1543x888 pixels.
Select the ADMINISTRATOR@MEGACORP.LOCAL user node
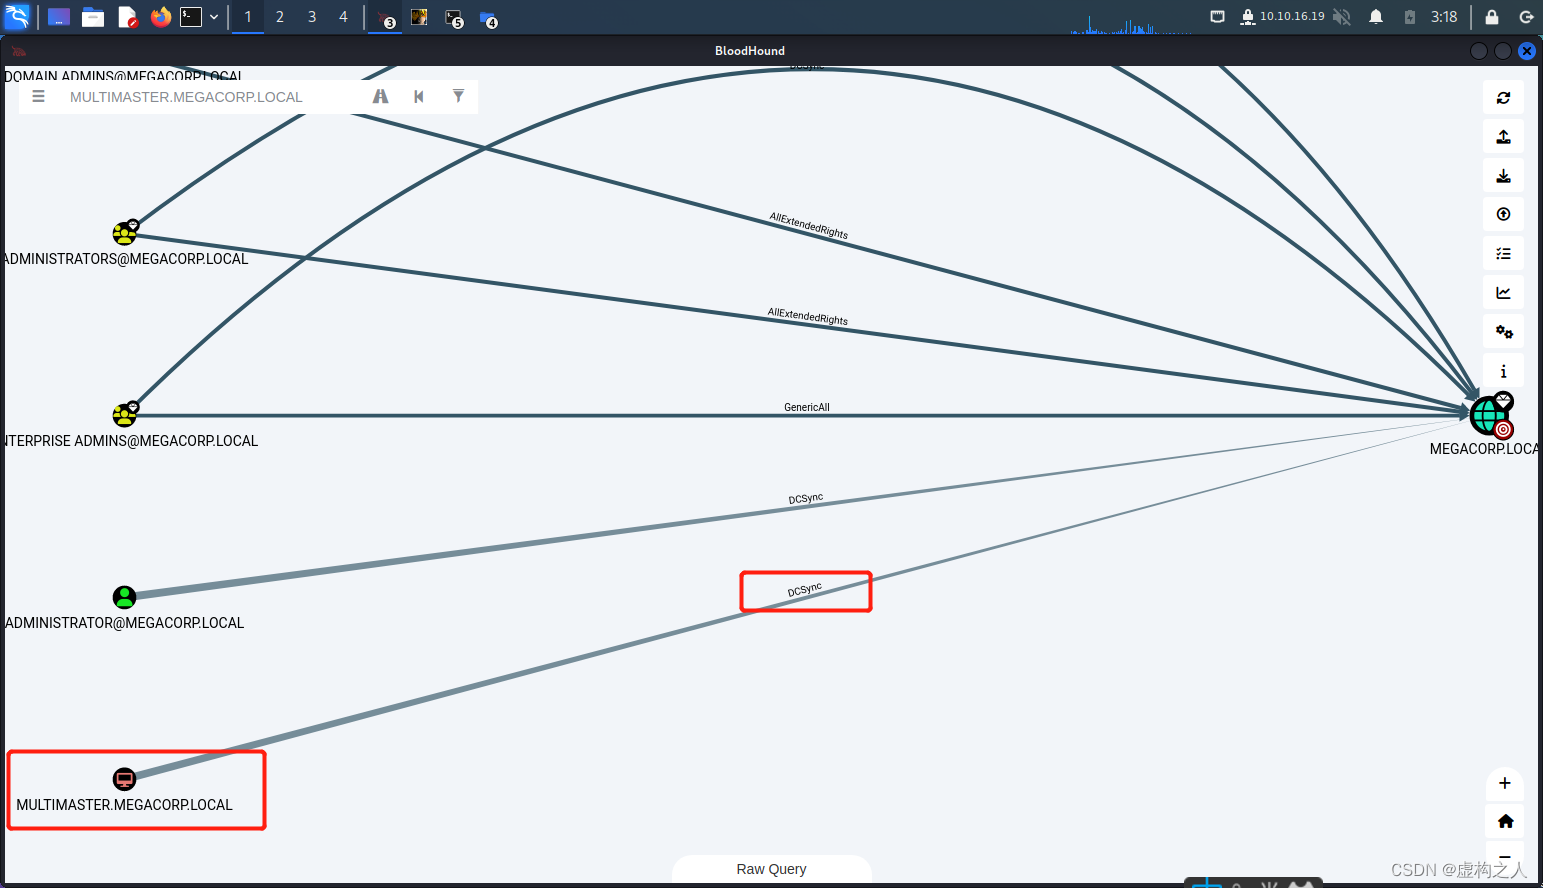click(124, 597)
